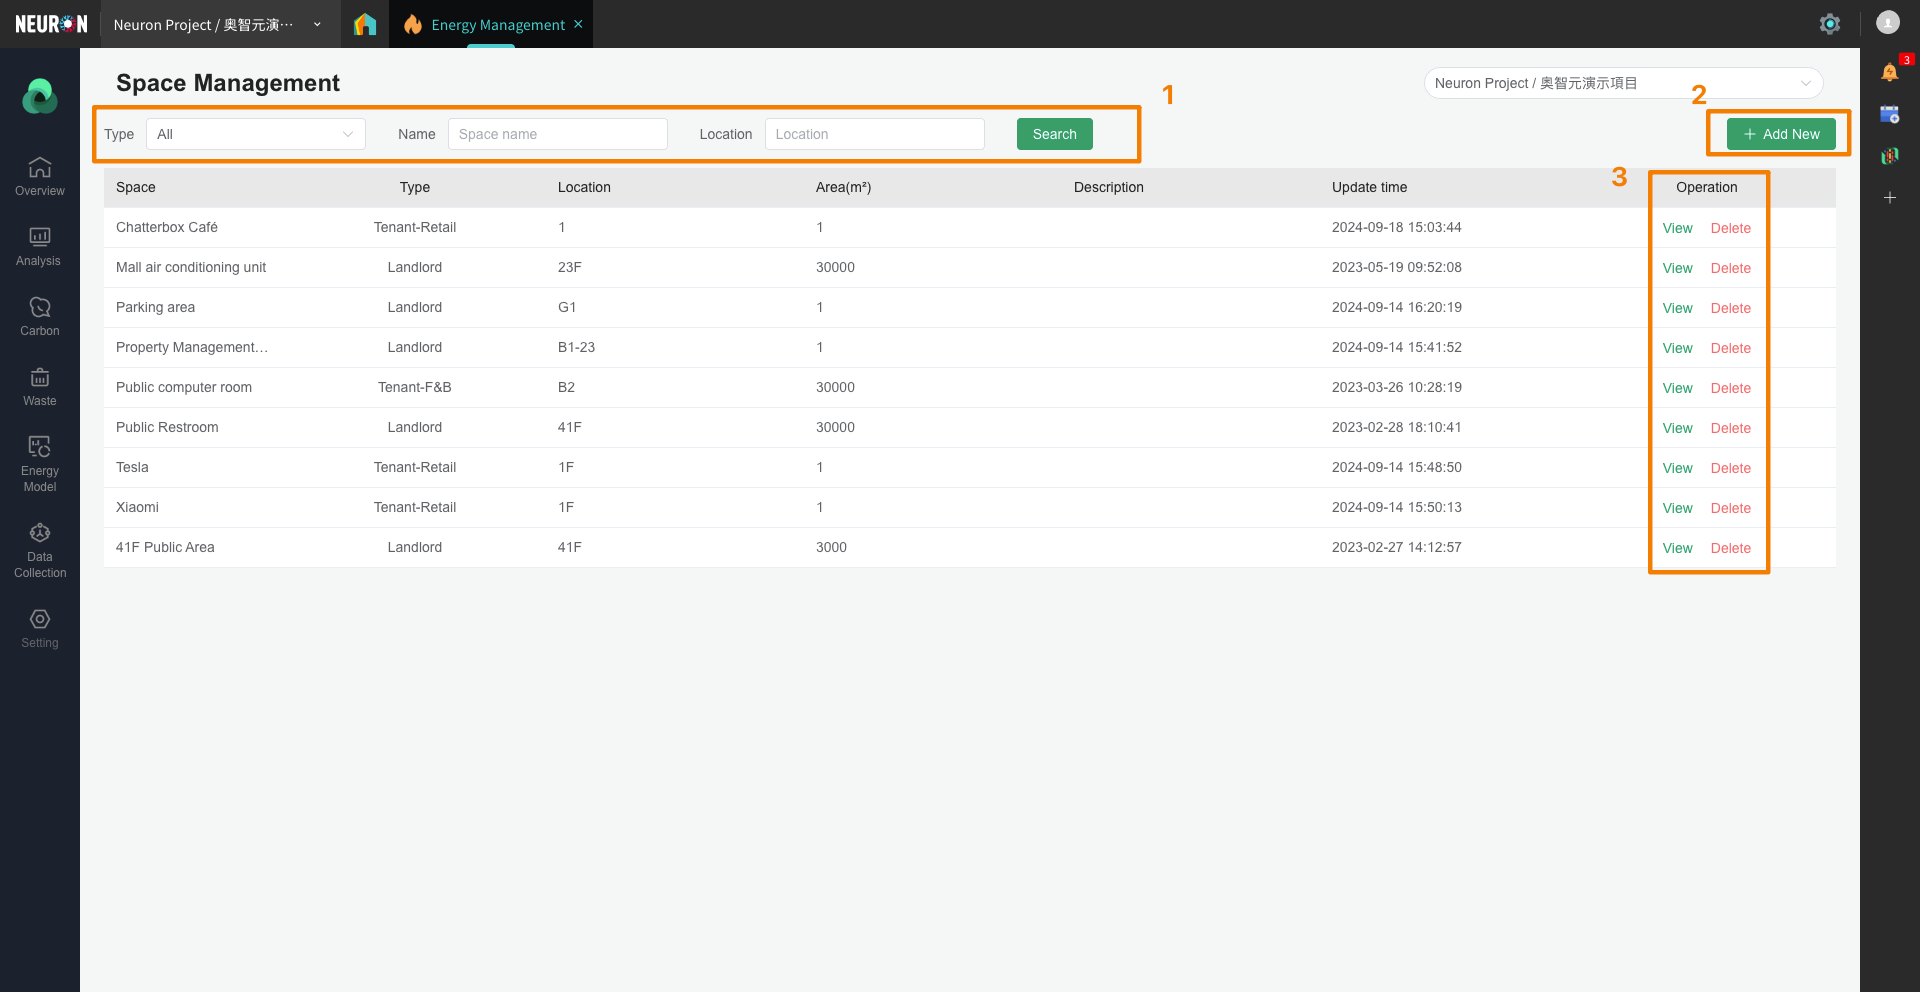Open the Neuron Project selector on the right
The image size is (1920, 992).
coord(1622,83)
